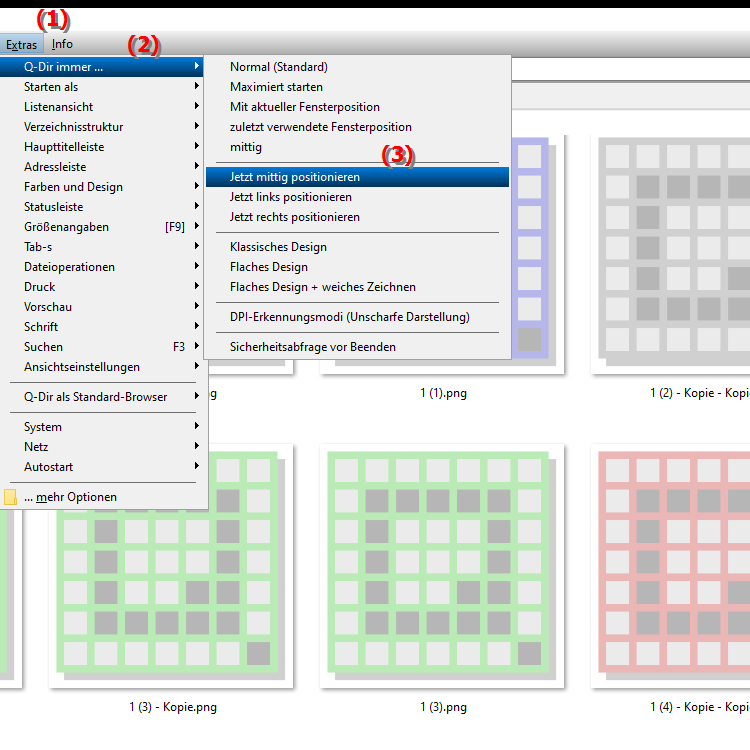
Task: Expand the Dateioperationen submenu
Action: point(69,267)
